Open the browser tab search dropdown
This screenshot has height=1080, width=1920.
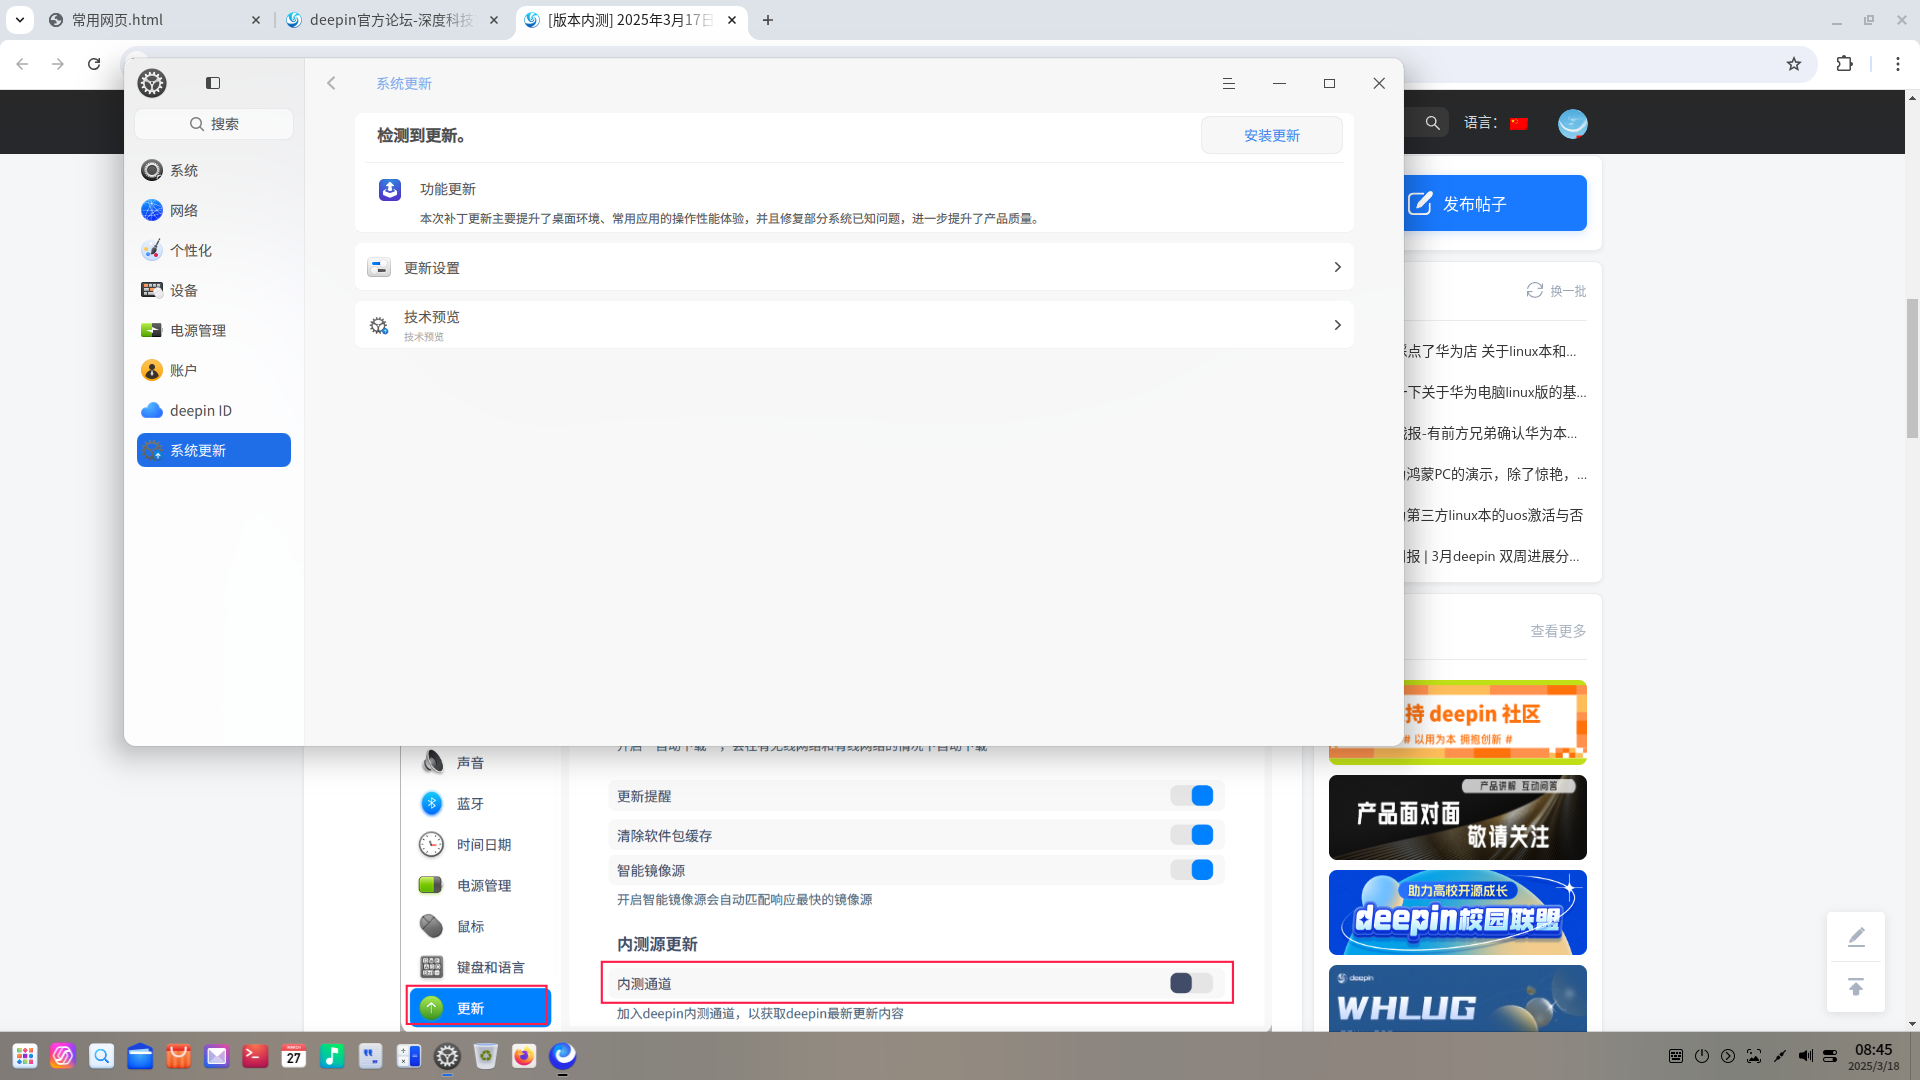point(19,20)
